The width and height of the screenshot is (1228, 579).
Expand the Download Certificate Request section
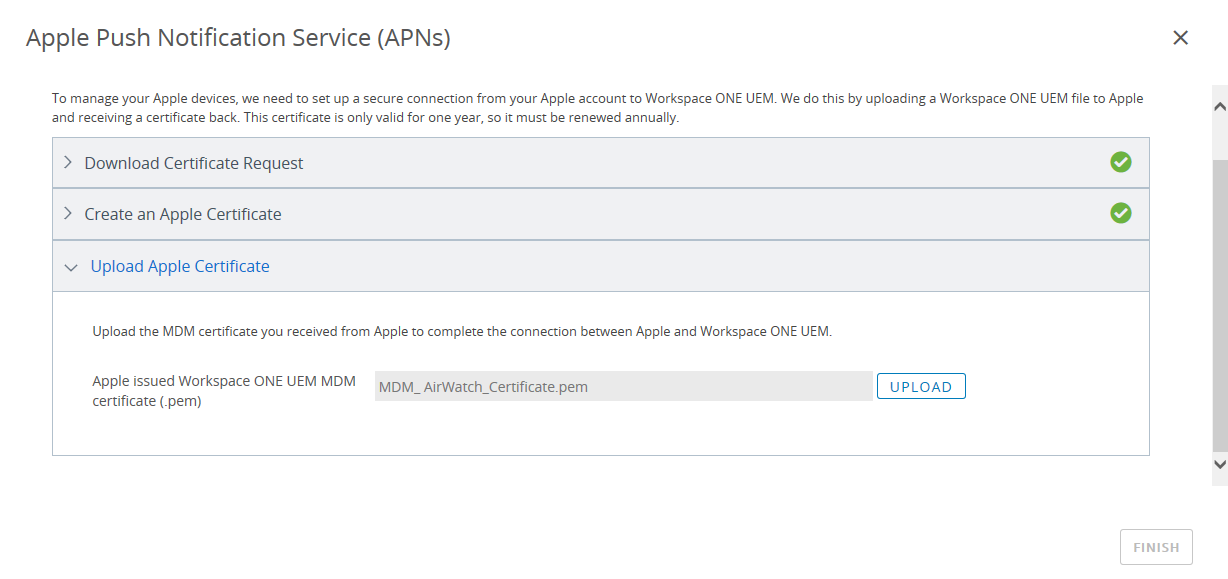68,162
